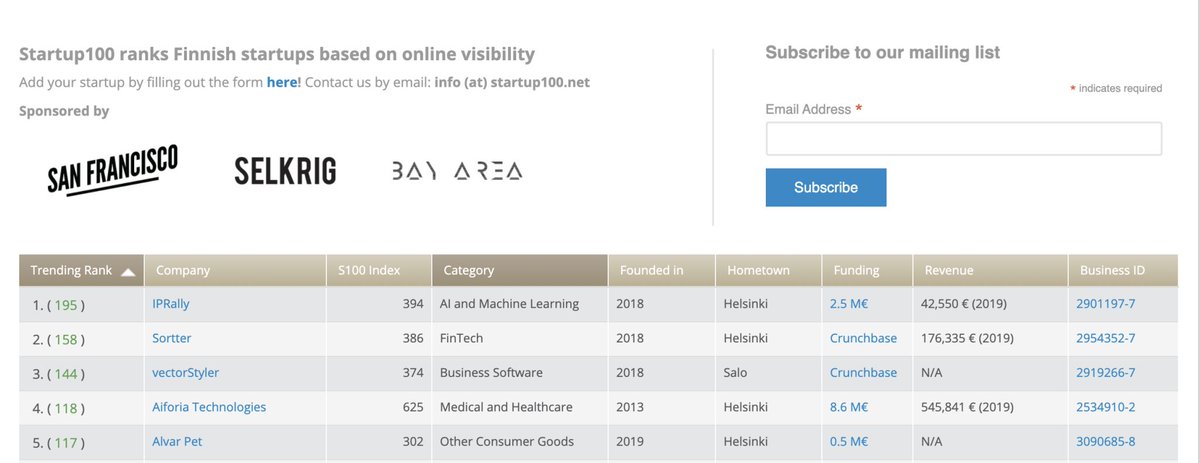1200x463 pixels.
Task: Click the San Francisco sponsor logo
Action: (112, 169)
